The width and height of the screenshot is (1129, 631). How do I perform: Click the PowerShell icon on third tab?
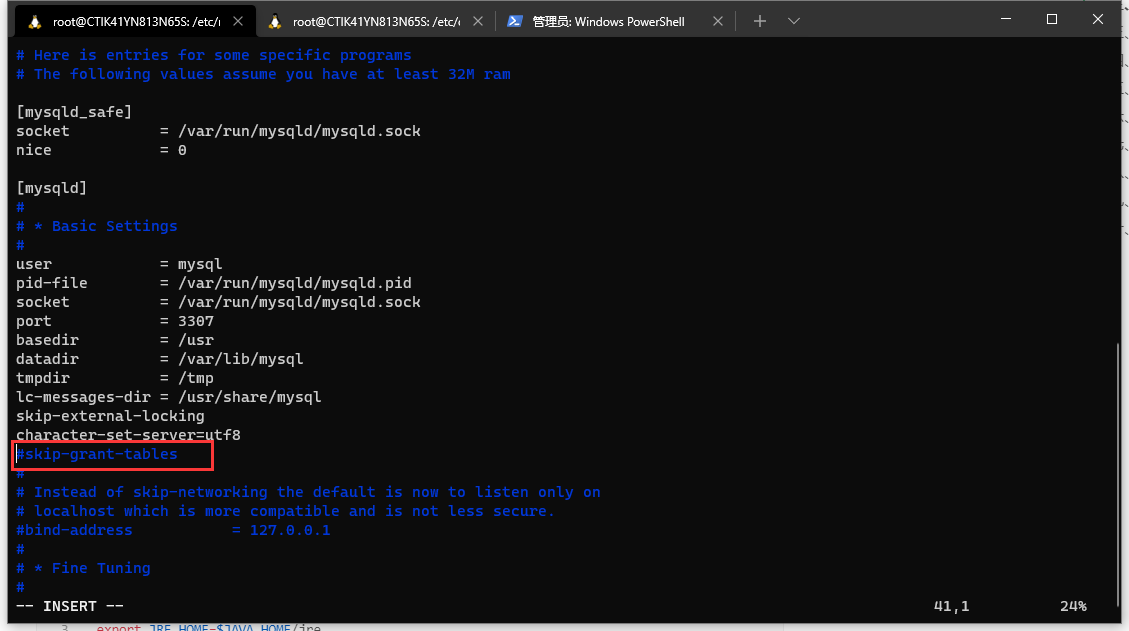click(514, 22)
